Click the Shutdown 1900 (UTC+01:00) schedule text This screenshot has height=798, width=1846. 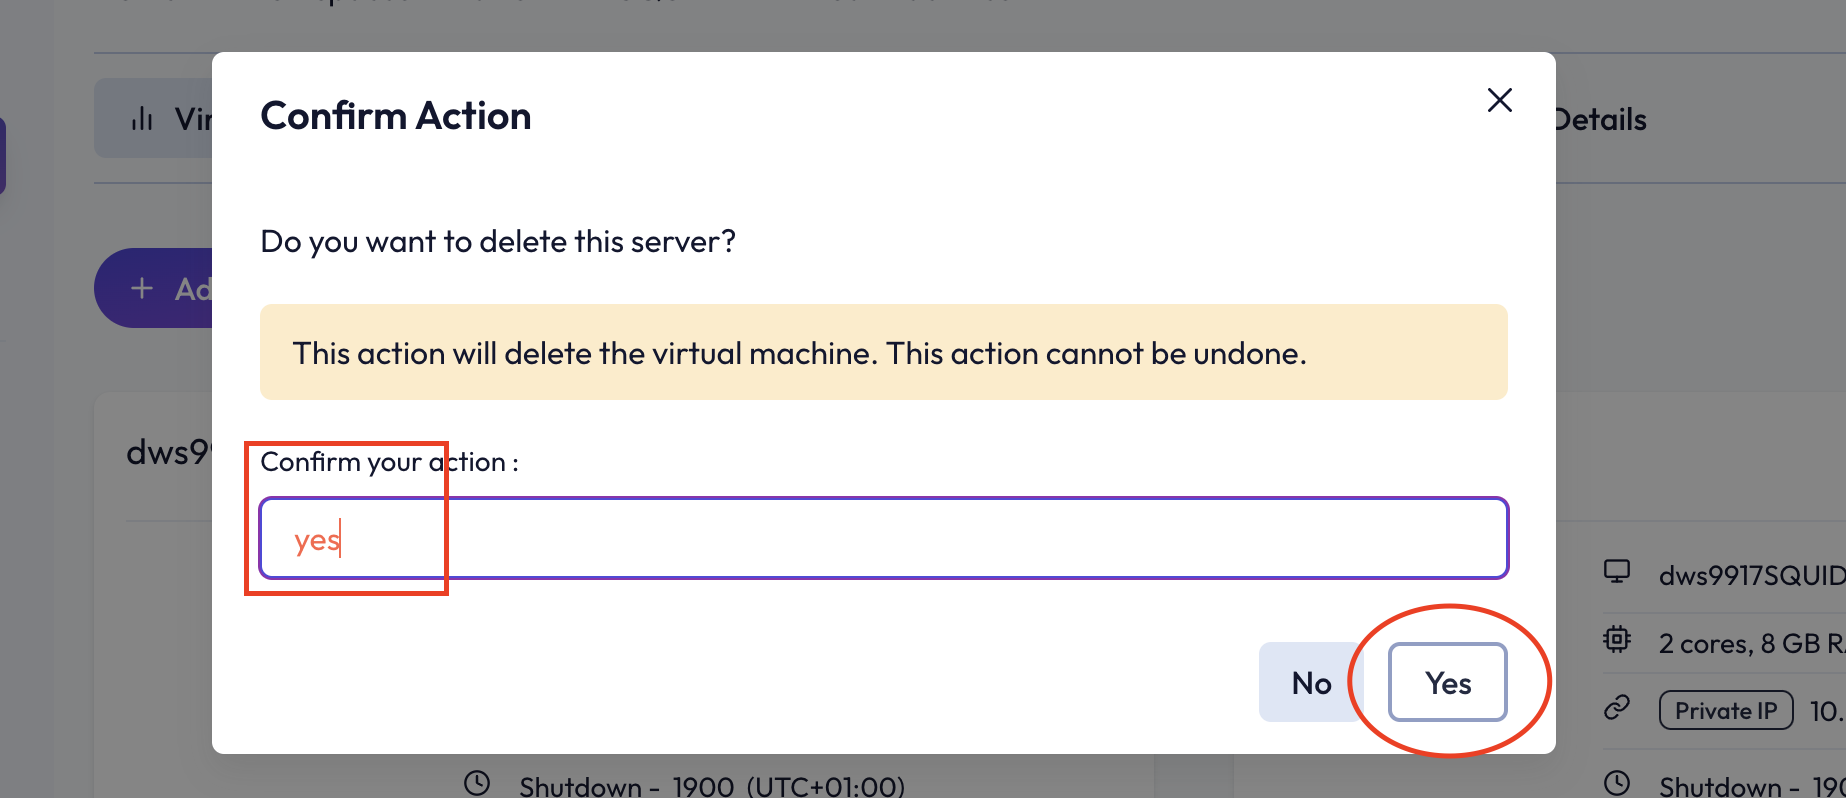[x=712, y=786]
